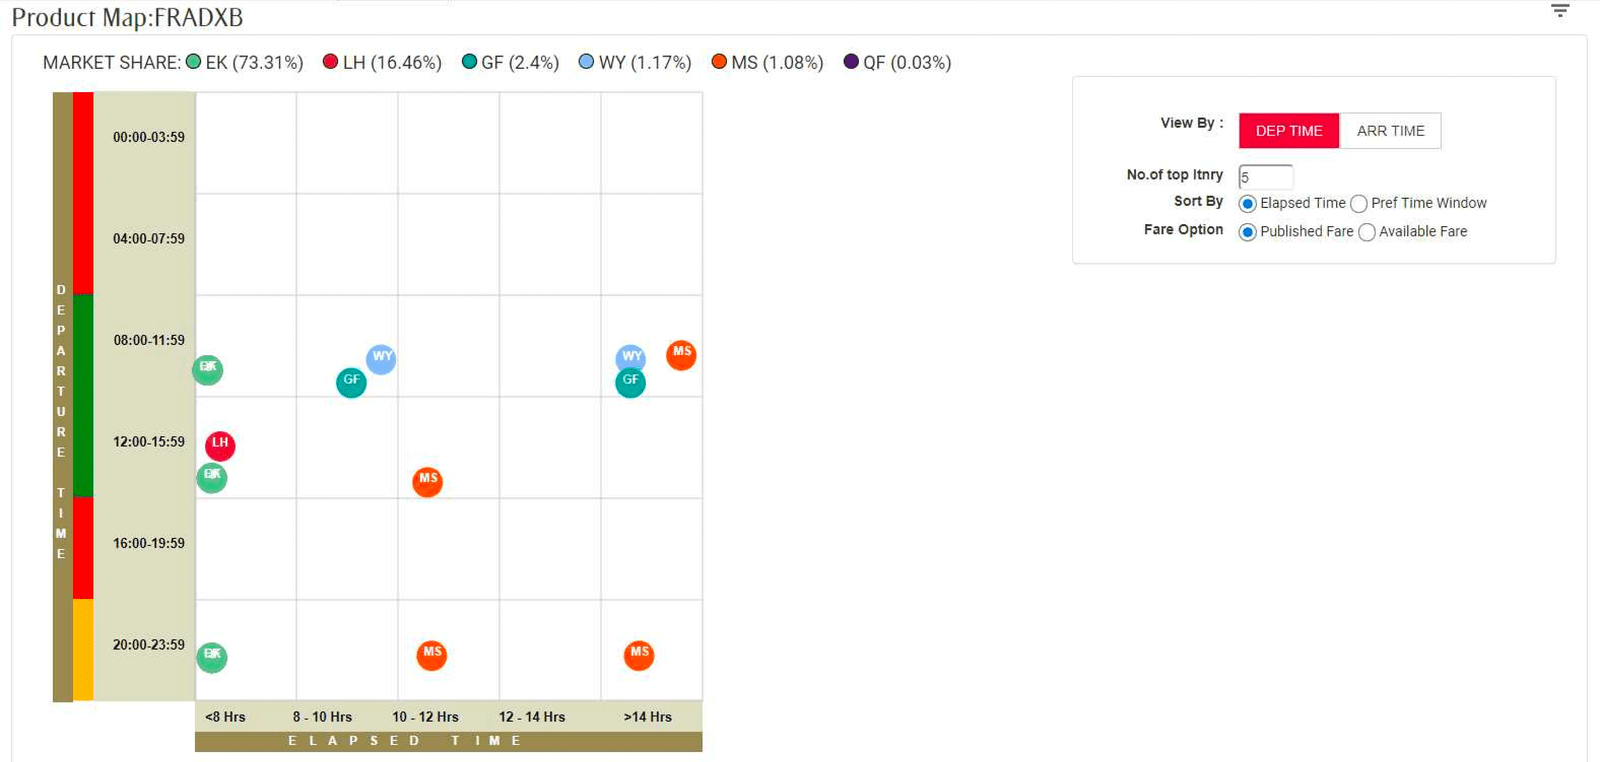This screenshot has height=762, width=1600.
Task: Click the No.of top Itnry field
Action: [1266, 177]
